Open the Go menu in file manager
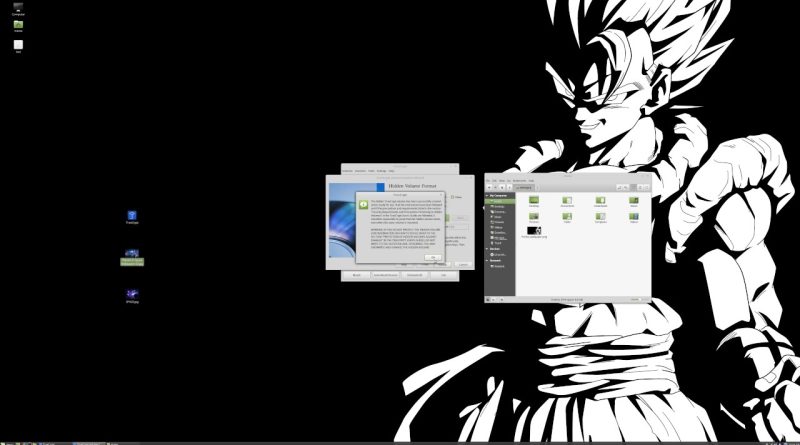Viewport: 800px width, 445px height. [509, 181]
